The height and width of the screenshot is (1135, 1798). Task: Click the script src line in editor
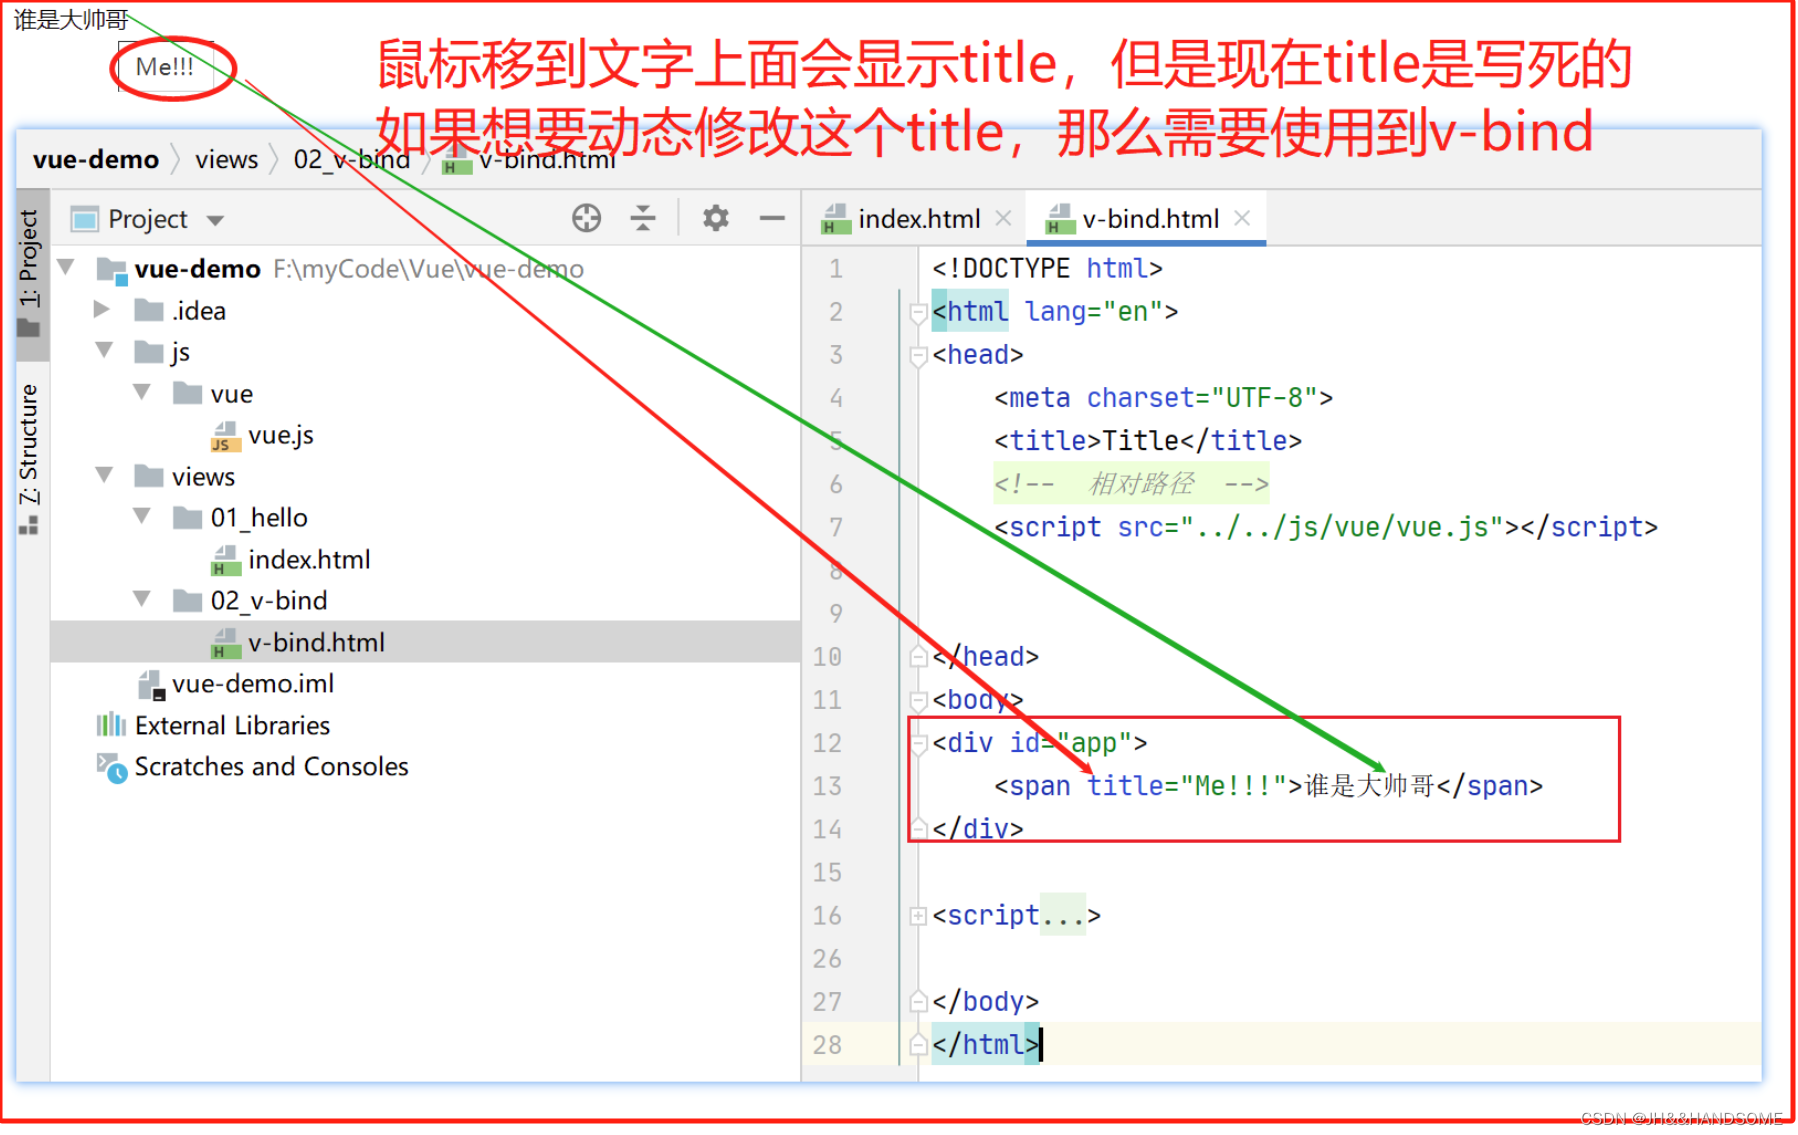coord(1325,527)
